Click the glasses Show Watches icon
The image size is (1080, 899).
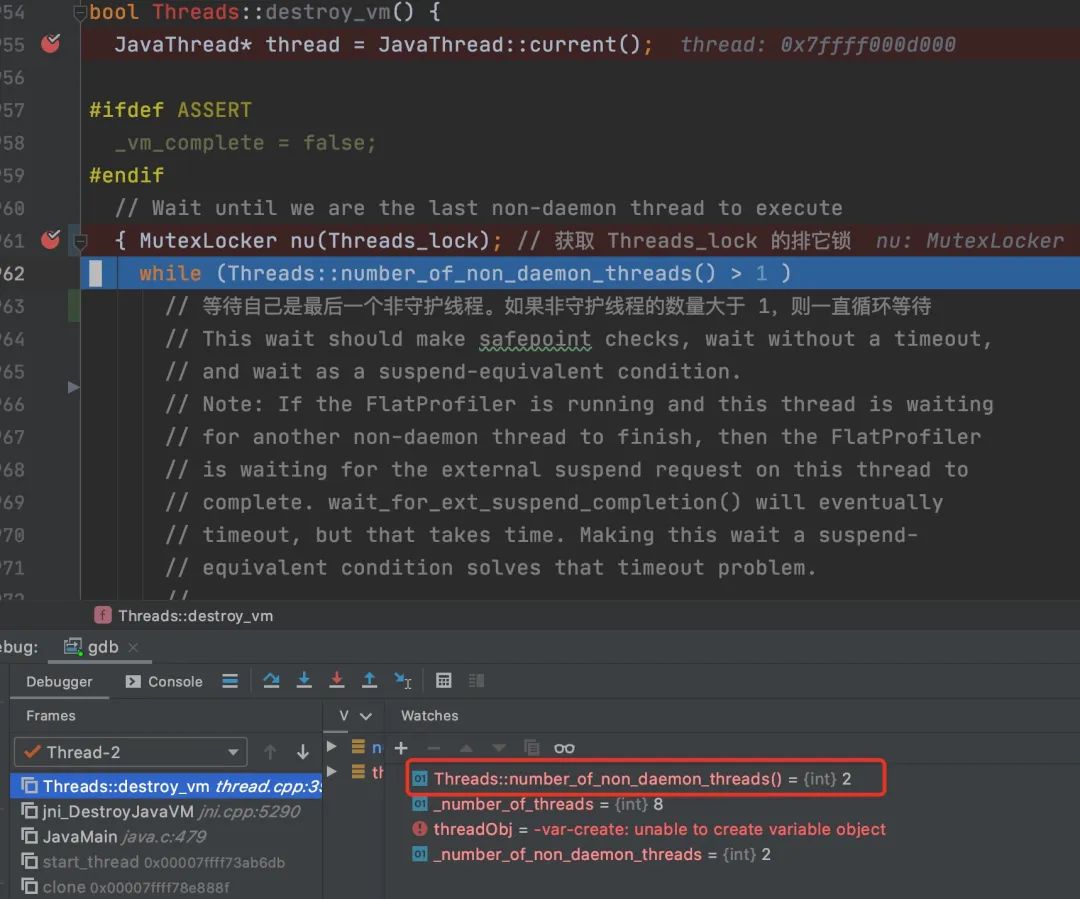pos(564,748)
